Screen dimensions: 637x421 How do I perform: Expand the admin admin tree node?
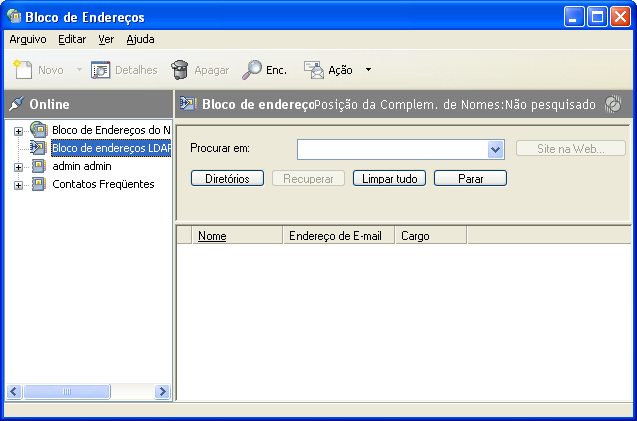coord(18,167)
